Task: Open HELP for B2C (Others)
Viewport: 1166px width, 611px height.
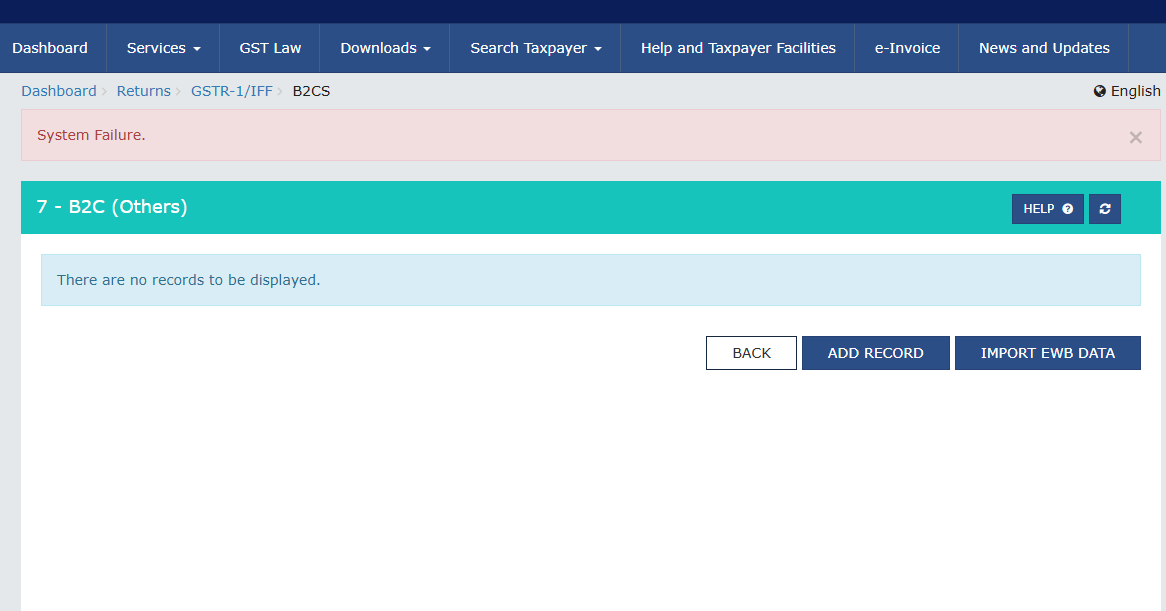Action: 1047,209
